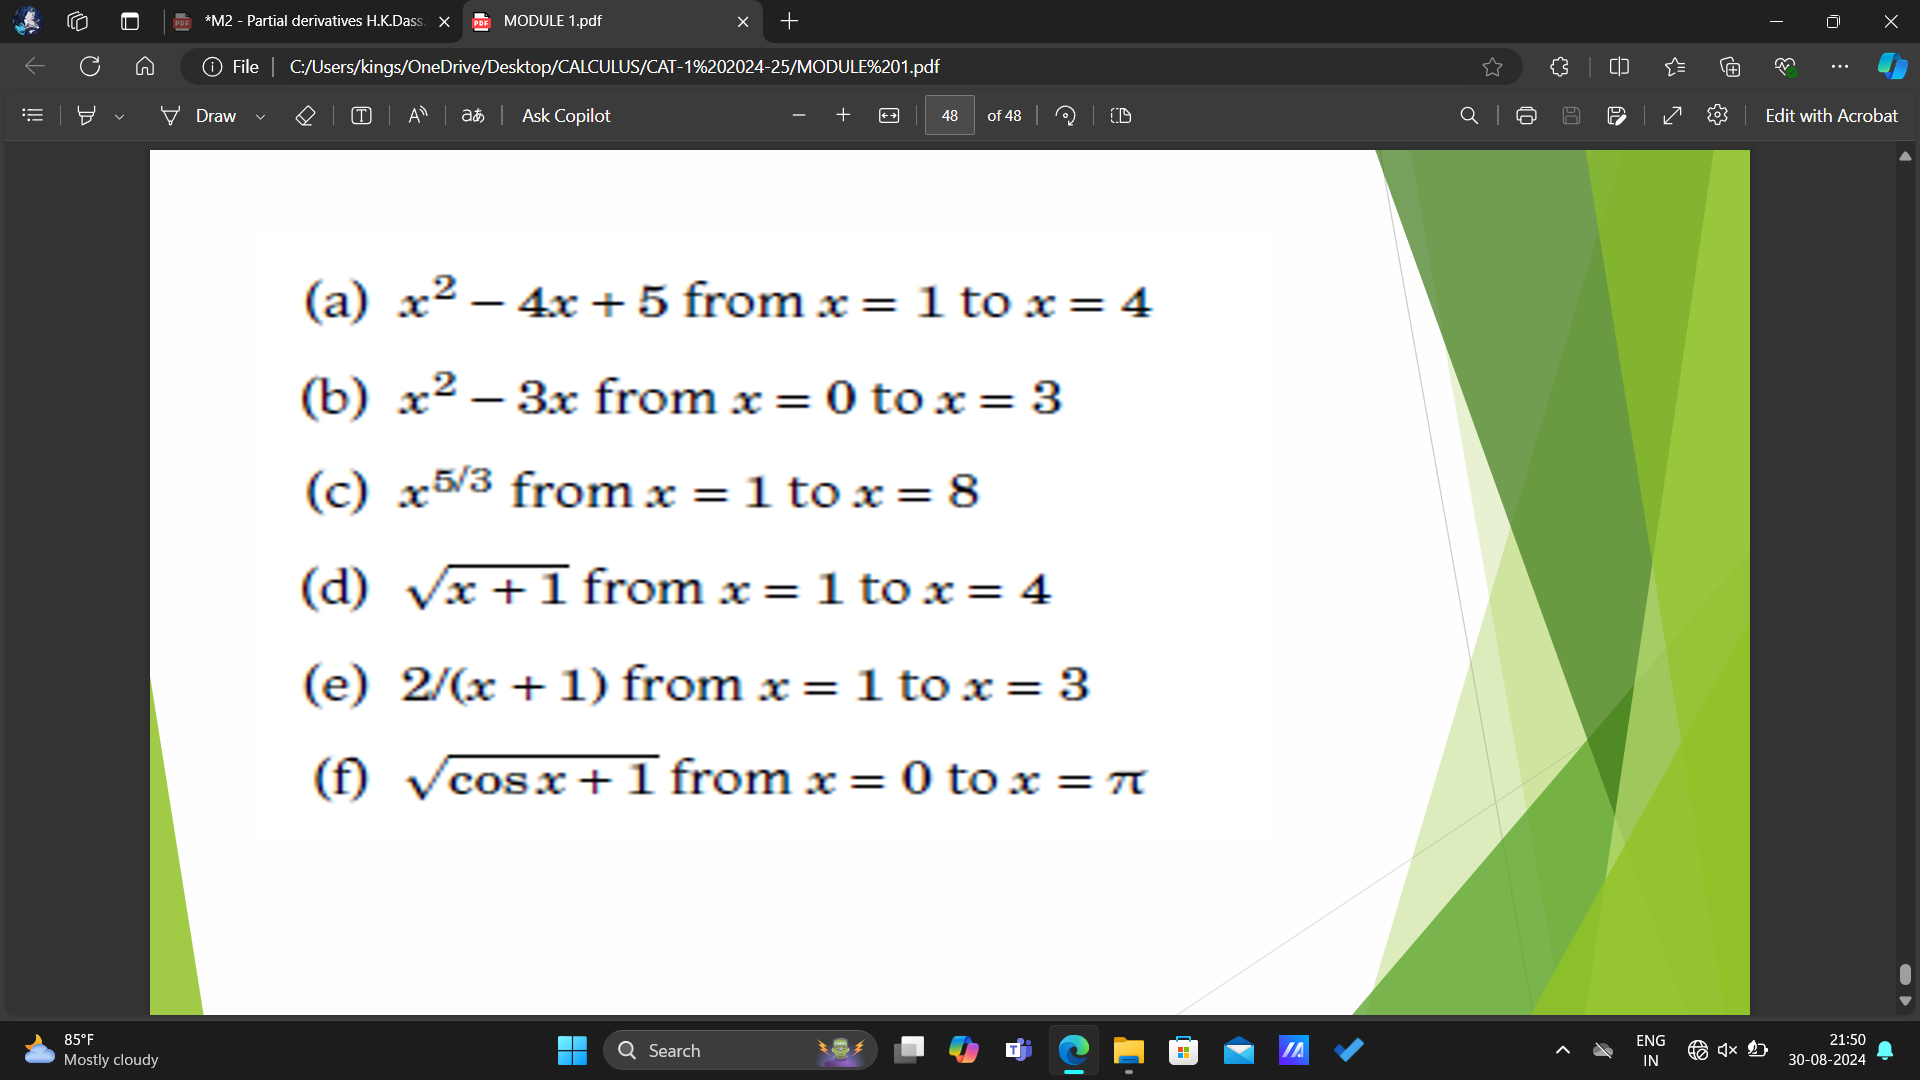Click ENG IN language indicator

click(1650, 1050)
